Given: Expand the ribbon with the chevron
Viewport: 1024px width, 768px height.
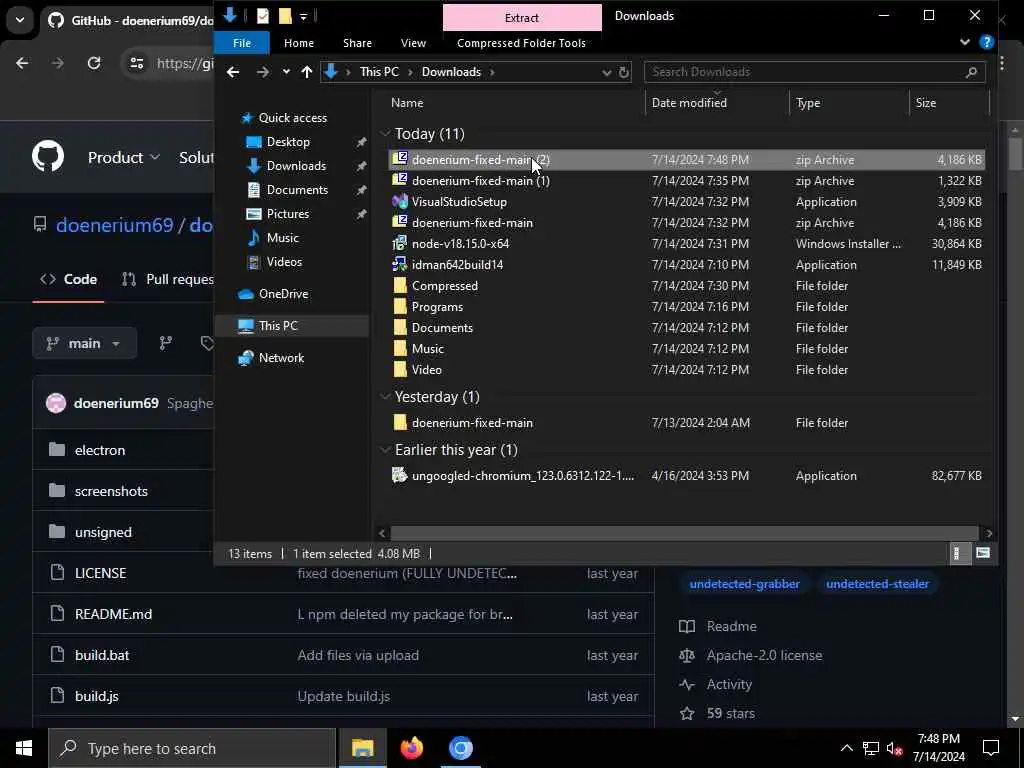Looking at the screenshot, I should [965, 43].
